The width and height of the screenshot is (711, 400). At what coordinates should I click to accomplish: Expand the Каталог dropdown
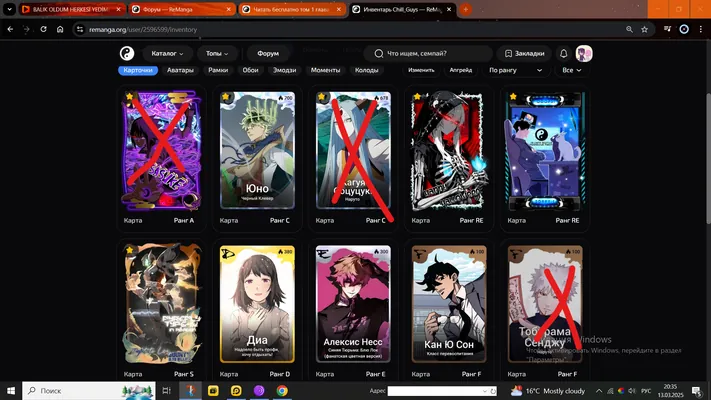(x=167, y=54)
